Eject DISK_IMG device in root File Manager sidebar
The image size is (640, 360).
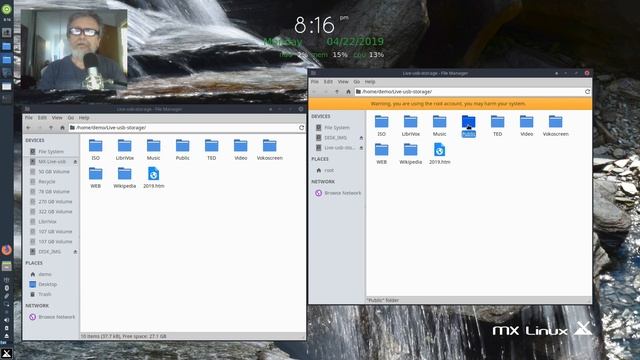(361, 138)
